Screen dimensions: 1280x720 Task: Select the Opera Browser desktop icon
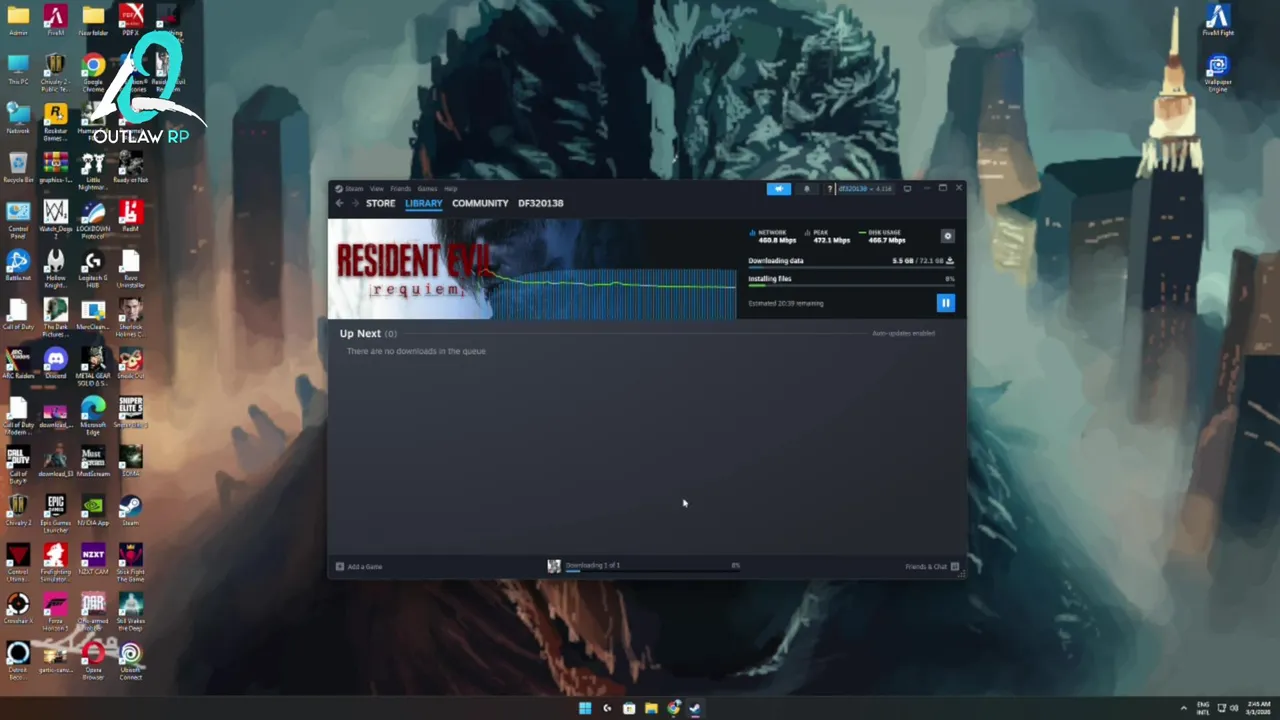point(93,660)
